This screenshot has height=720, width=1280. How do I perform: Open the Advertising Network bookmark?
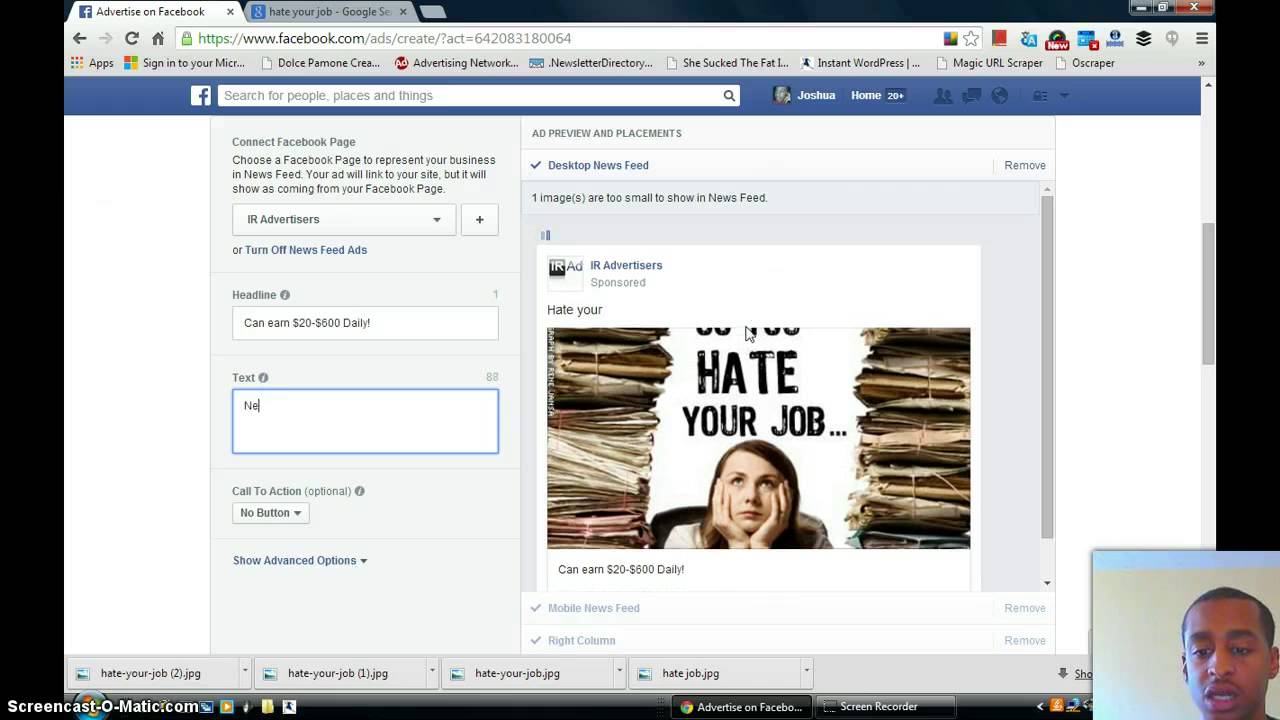coord(456,62)
